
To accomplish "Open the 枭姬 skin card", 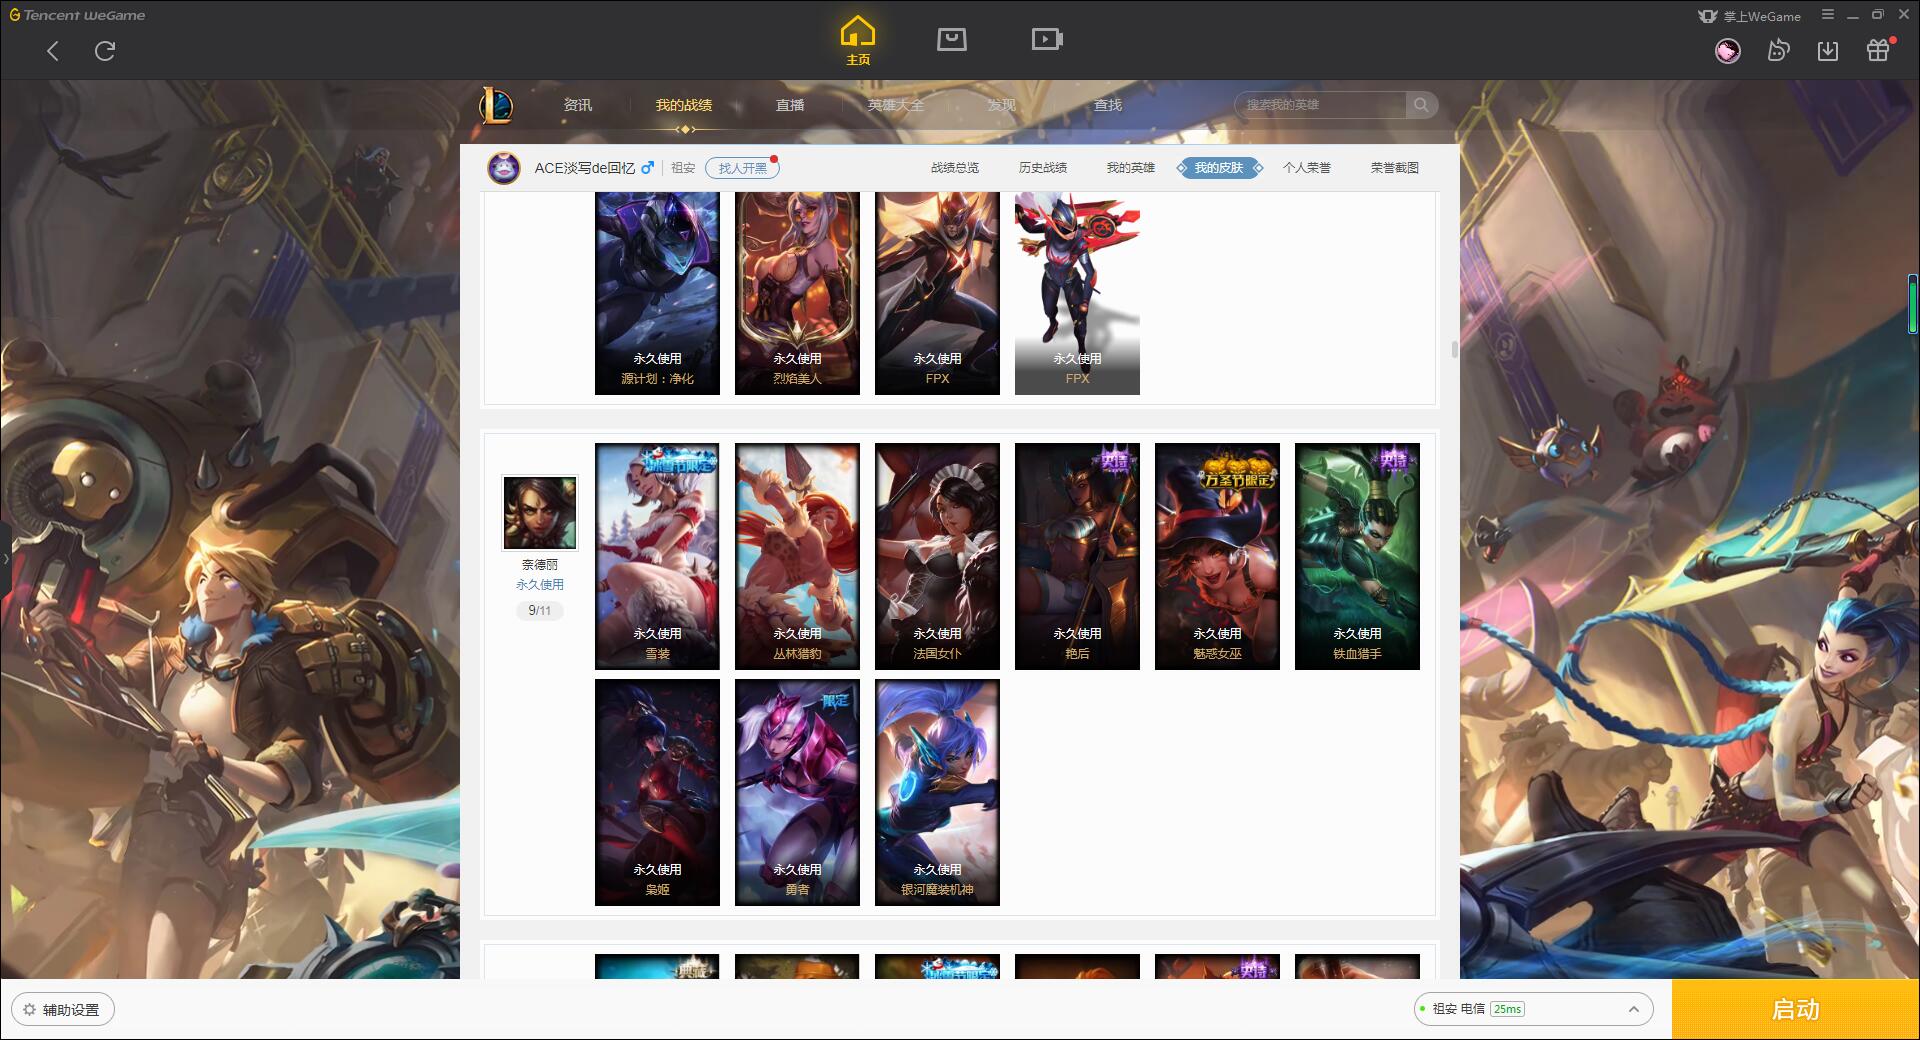I will [x=657, y=792].
